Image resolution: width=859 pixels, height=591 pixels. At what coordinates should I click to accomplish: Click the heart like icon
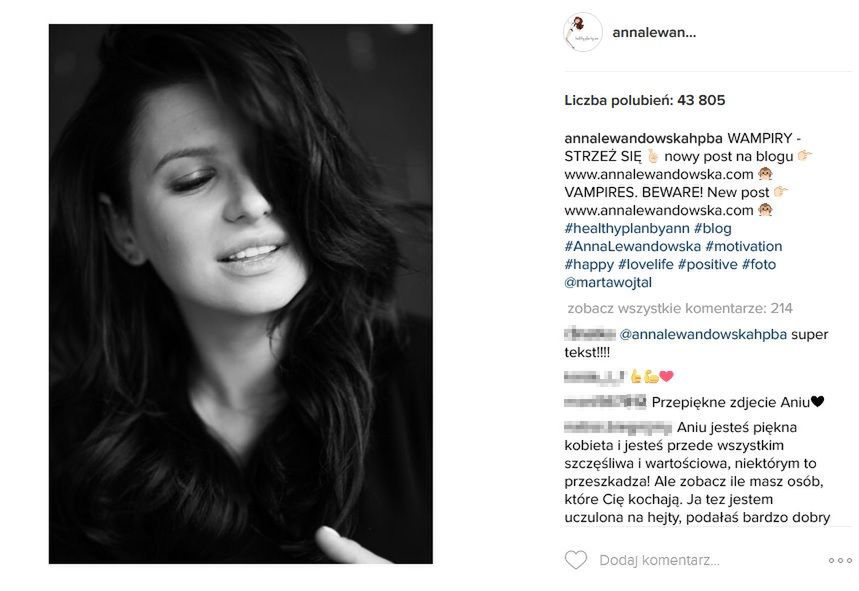click(x=575, y=560)
